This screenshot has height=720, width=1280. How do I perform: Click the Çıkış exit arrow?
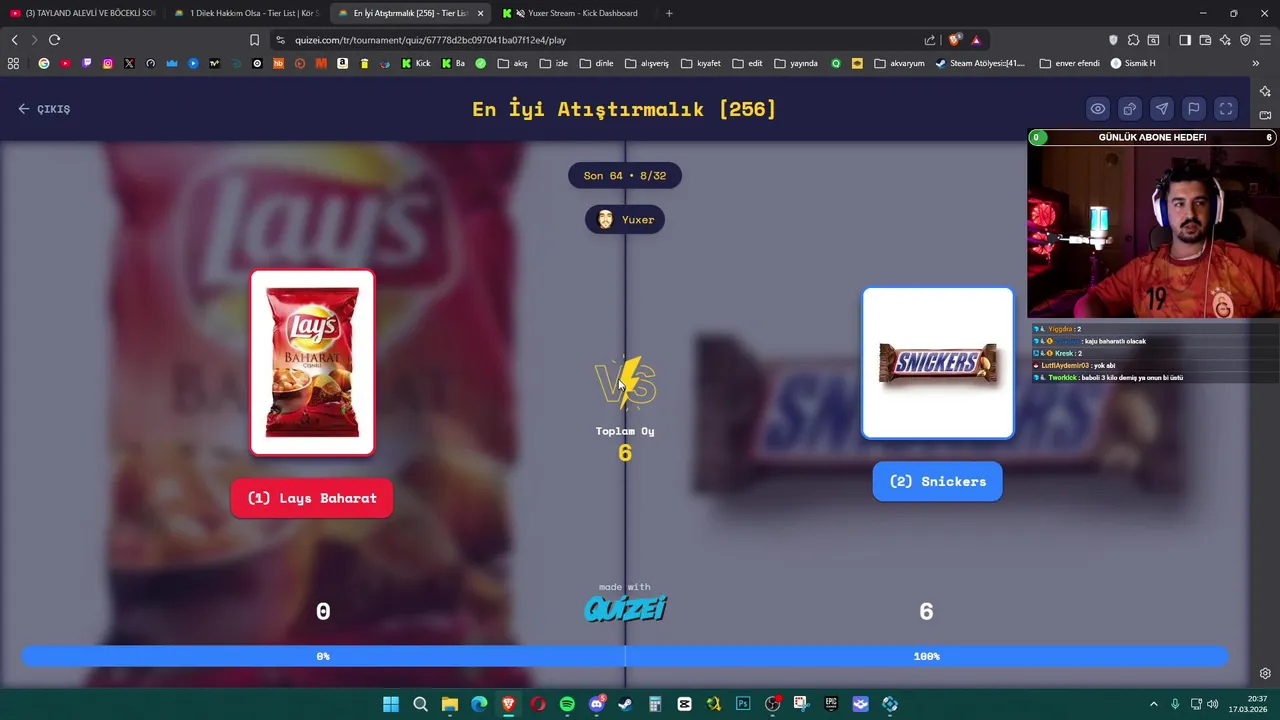44,109
